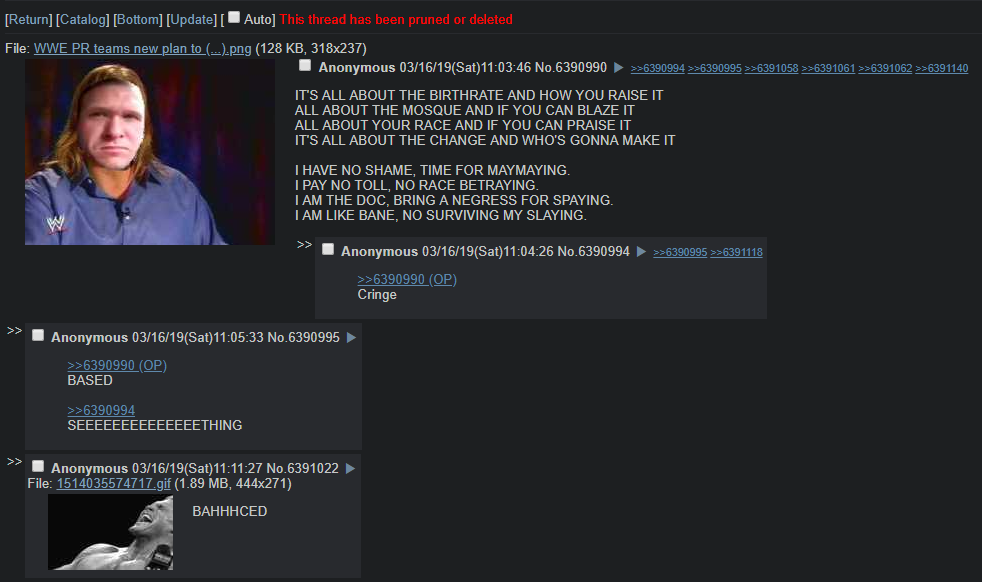
Task: Tick the checkbox for post 6391022
Action: (x=38, y=466)
